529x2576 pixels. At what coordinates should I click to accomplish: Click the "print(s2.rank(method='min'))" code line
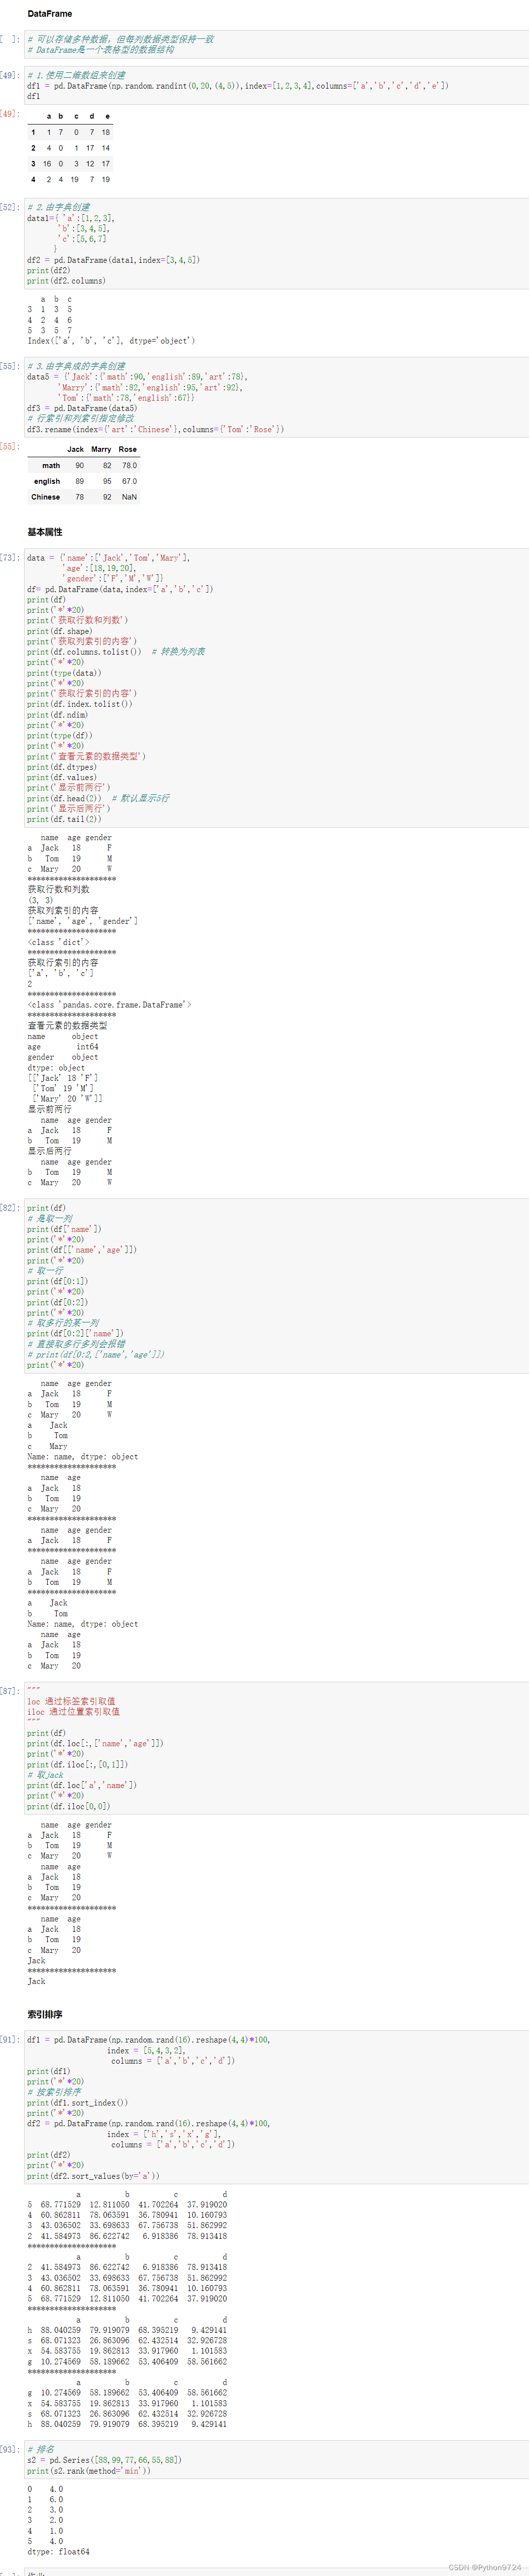[x=89, y=2471]
